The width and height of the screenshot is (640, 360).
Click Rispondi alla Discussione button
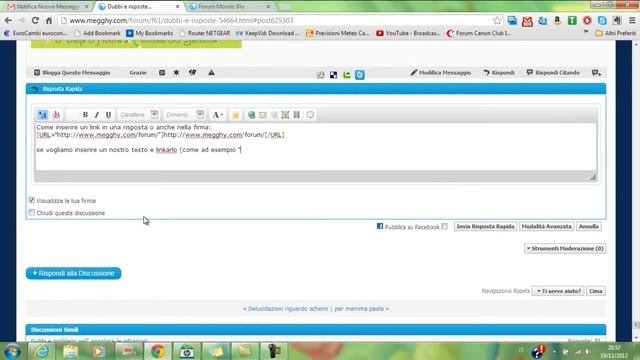[x=73, y=273]
